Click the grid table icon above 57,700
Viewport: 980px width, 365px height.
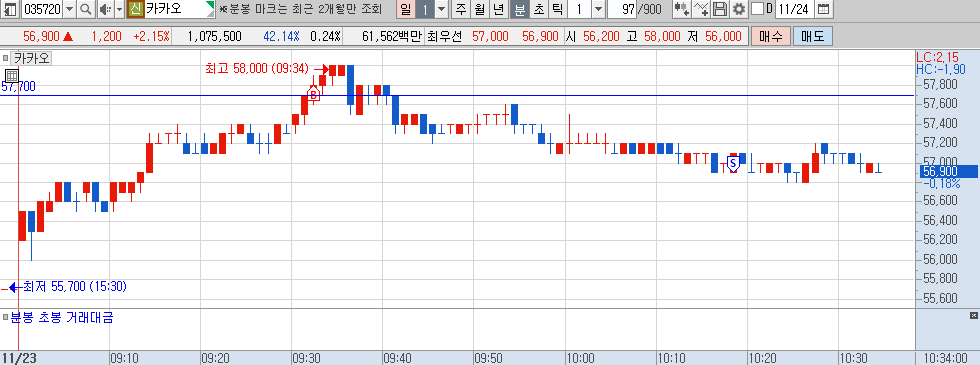coord(12,76)
